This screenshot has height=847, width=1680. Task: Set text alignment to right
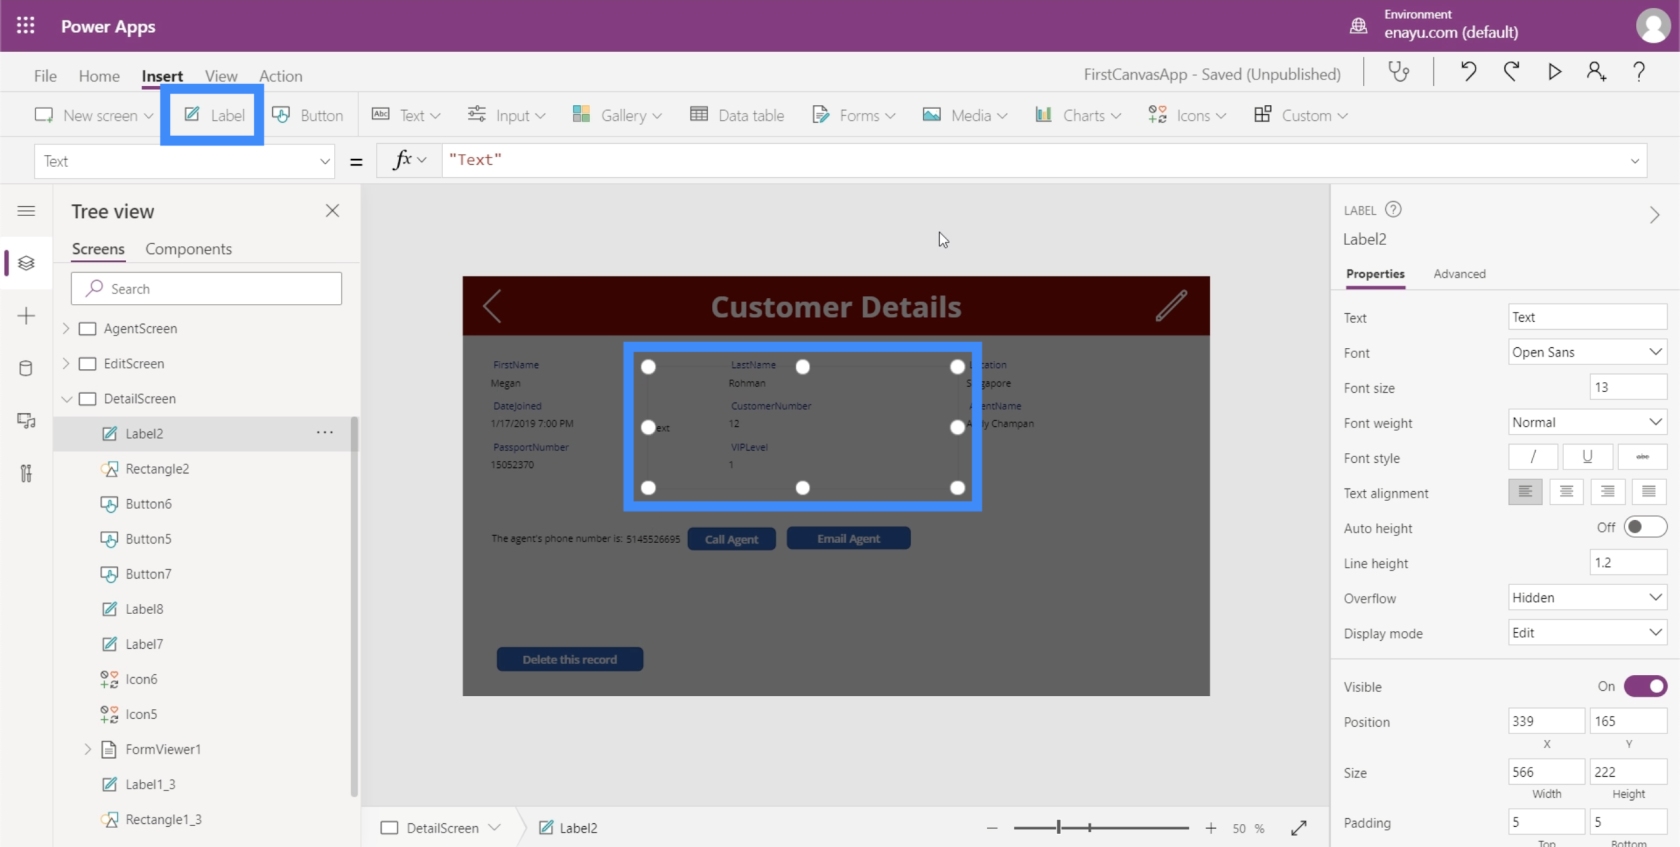point(1607,492)
